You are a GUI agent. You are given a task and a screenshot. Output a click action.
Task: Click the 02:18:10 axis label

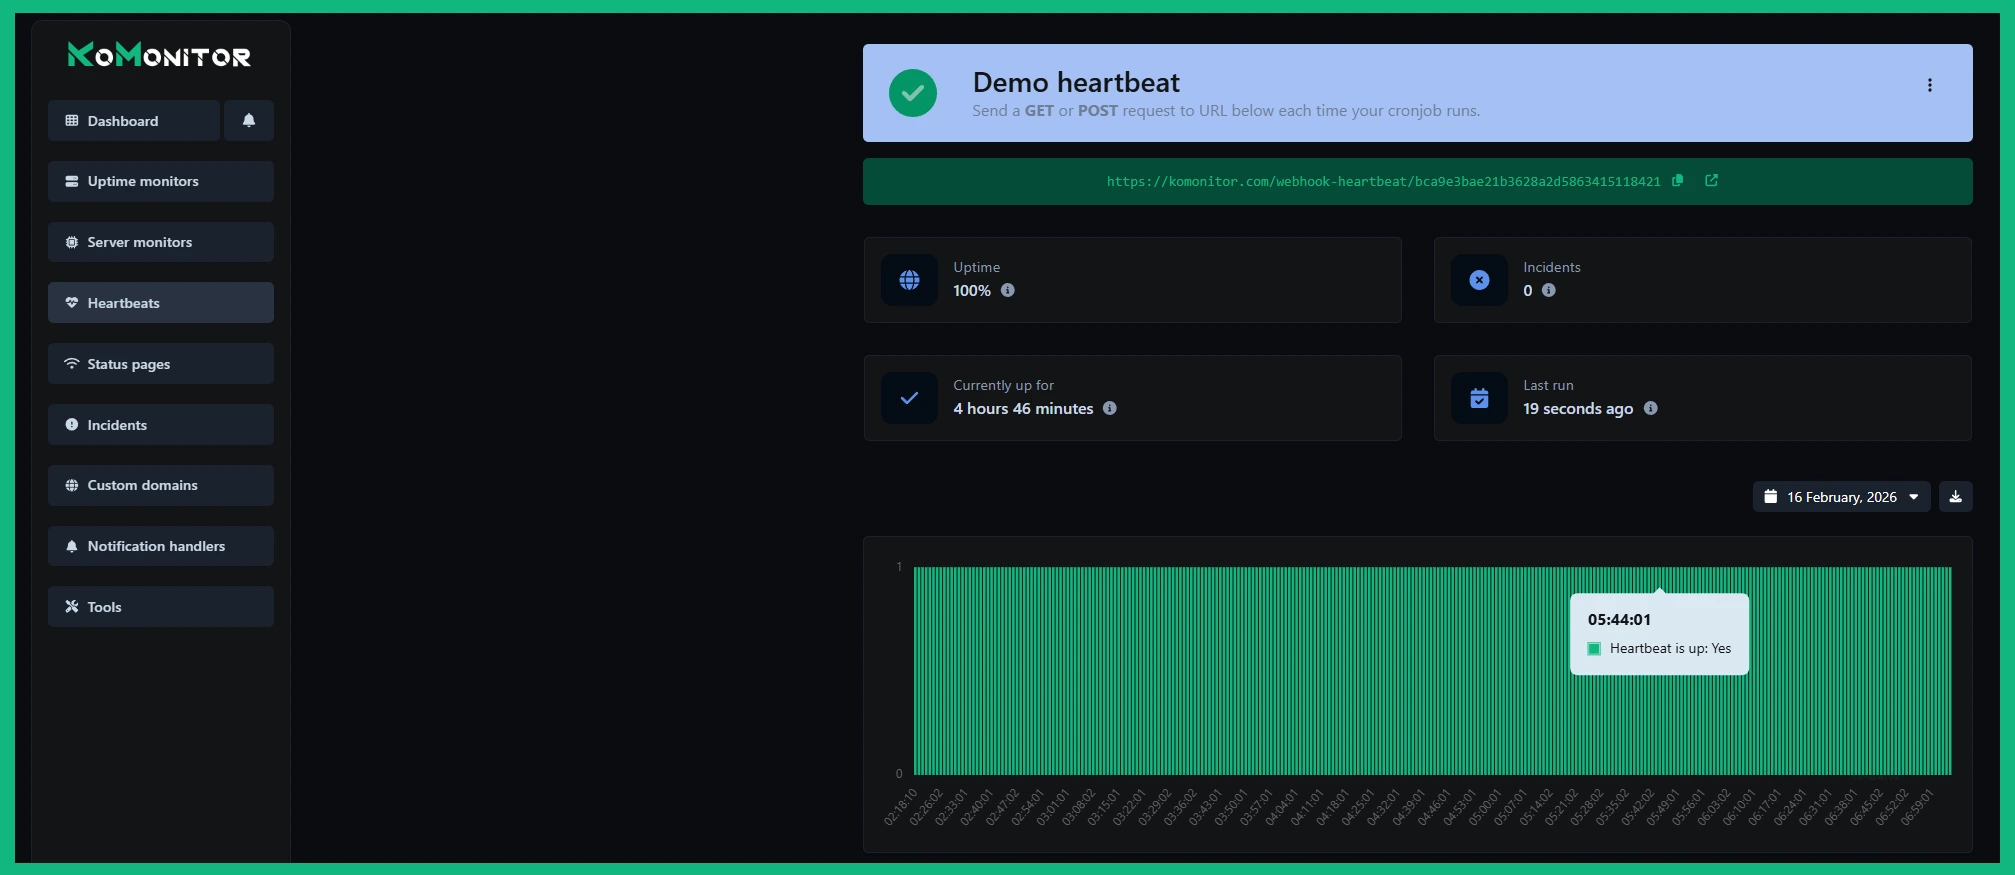[901, 807]
